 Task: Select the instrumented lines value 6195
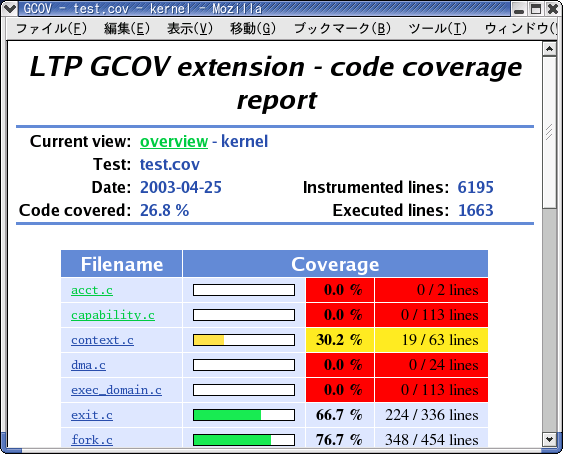pos(475,187)
